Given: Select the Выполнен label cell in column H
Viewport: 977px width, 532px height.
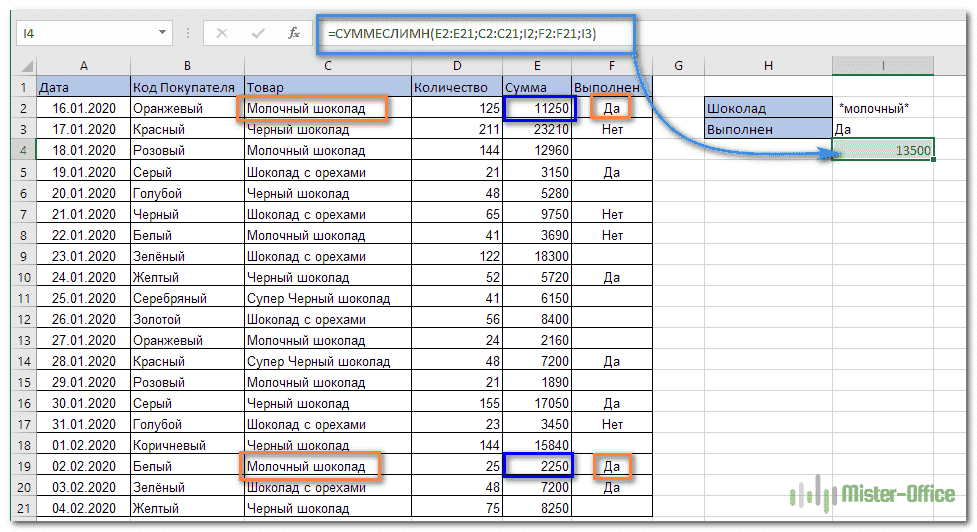Looking at the screenshot, I should coord(768,129).
